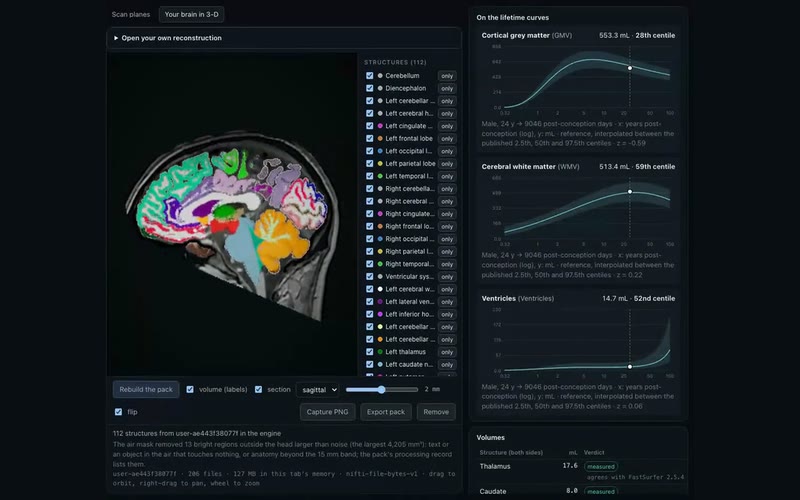Click the yellow dot of Left parietal lobe
800x500 pixels.
[x=380, y=164]
